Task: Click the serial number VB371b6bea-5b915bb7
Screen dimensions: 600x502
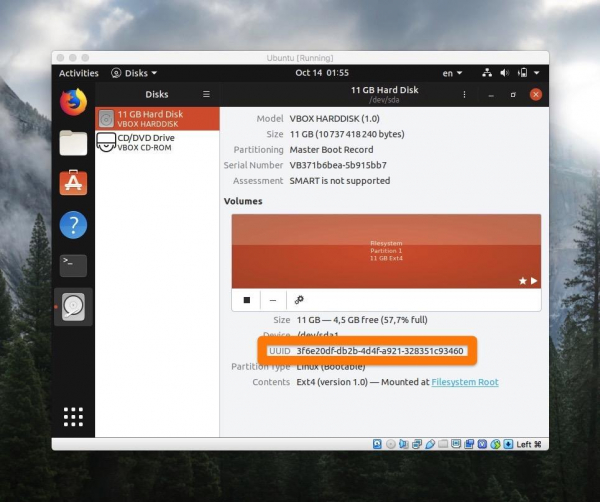Action: pos(338,165)
